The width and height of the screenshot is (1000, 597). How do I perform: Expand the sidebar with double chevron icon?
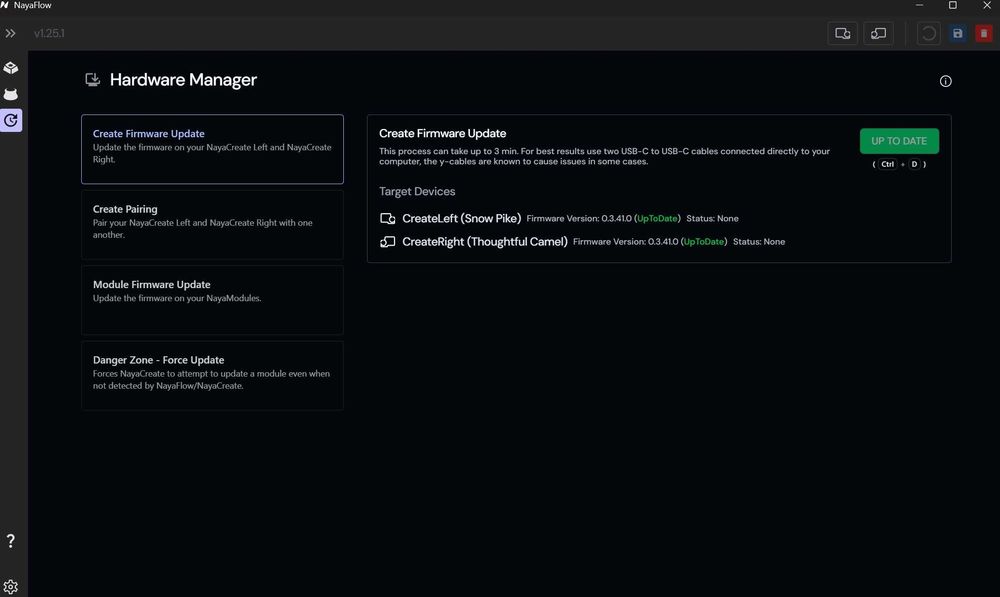click(x=10, y=33)
